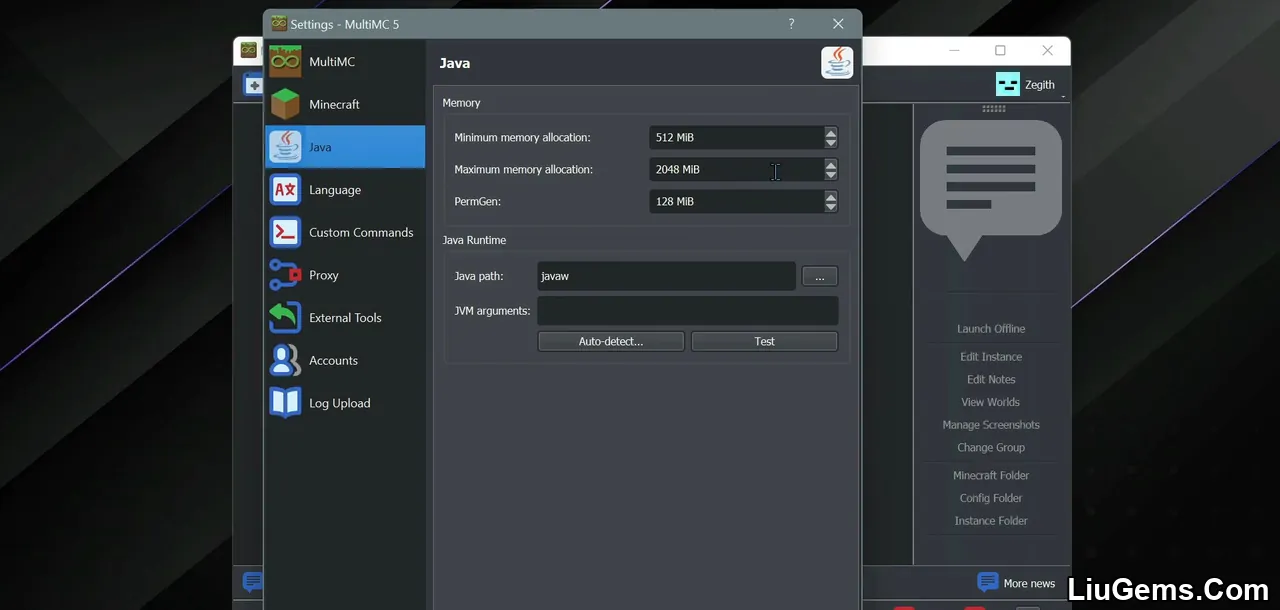Viewport: 1280px width, 610px height.
Task: Increase minimum memory allocation with up arrow
Action: pos(831,132)
